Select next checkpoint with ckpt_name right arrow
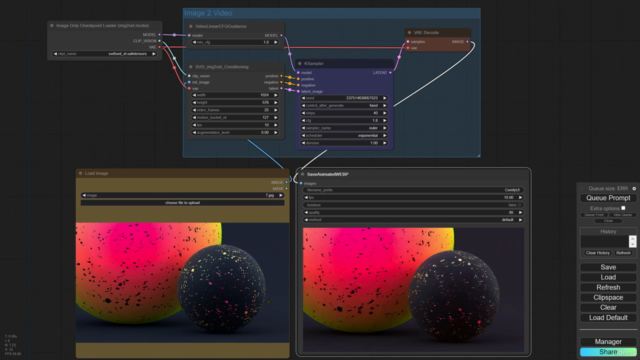The width and height of the screenshot is (640, 360). (x=154, y=53)
